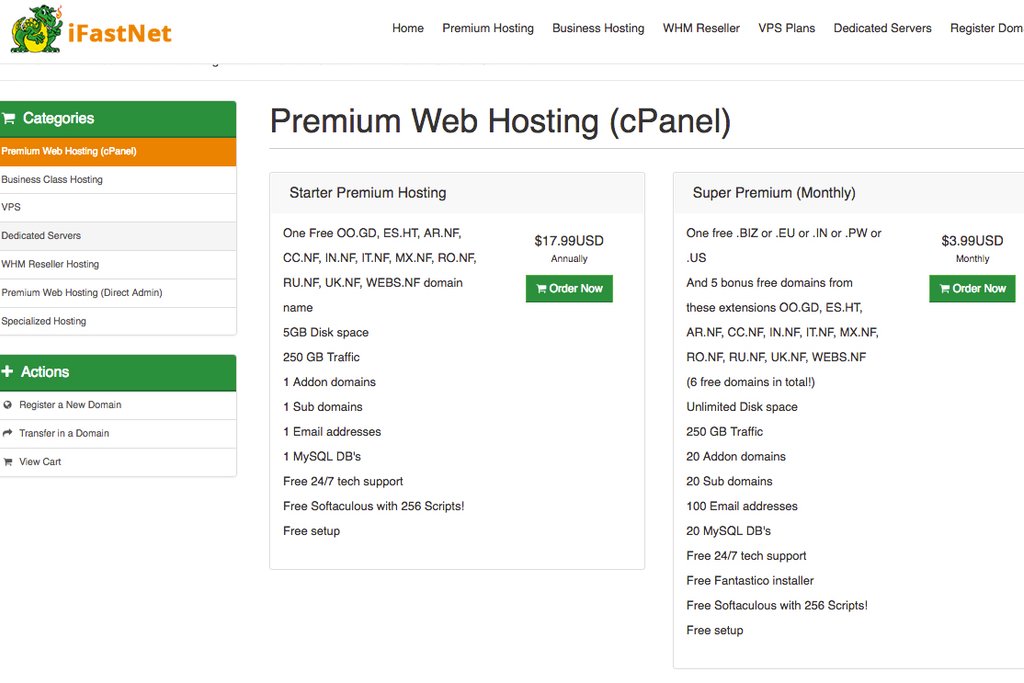
Task: Open the Home page from navigation
Action: [x=408, y=28]
